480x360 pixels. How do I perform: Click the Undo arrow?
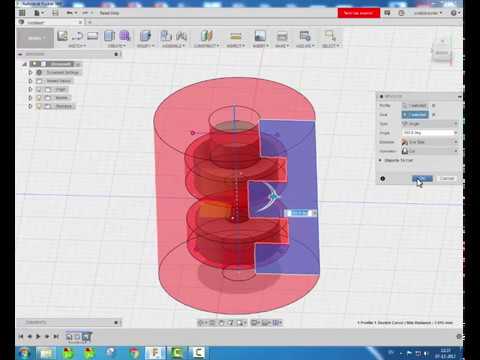(70, 13)
